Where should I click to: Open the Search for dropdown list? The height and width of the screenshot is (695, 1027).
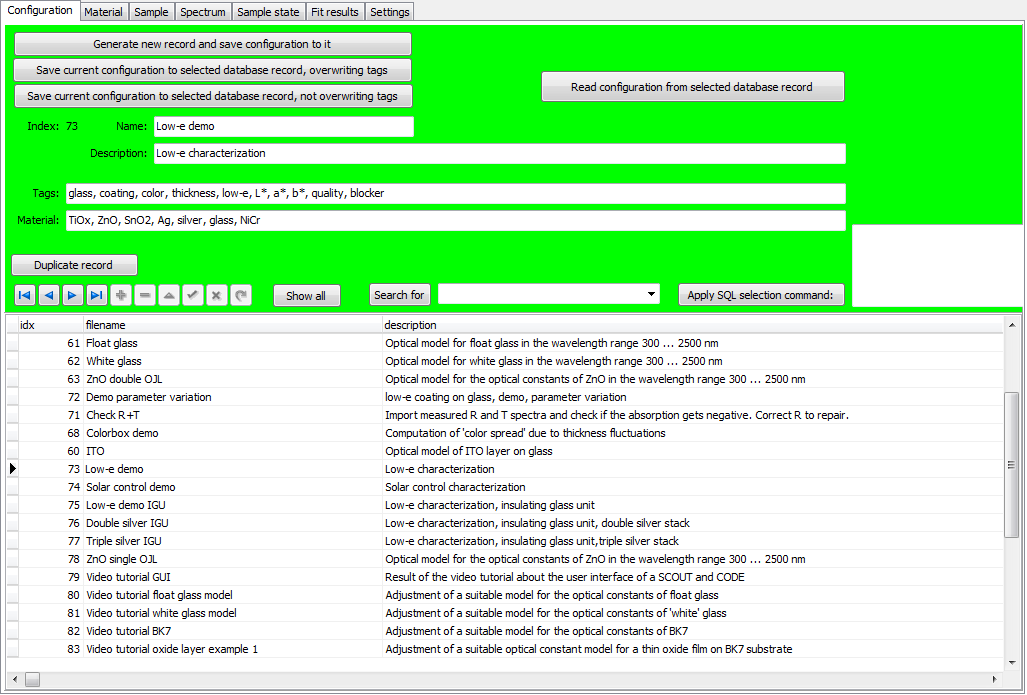652,294
